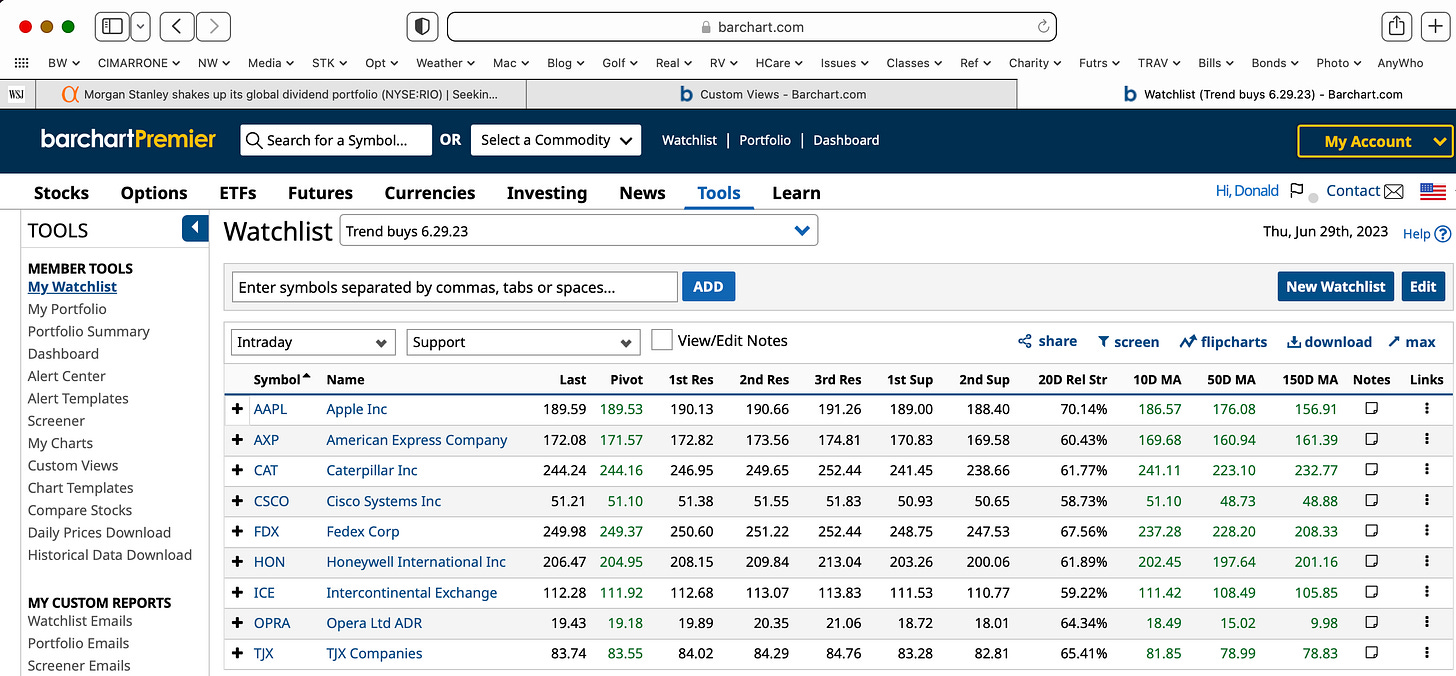1456x676 pixels.
Task: Click the share watchlist icon link
Action: 1047,341
